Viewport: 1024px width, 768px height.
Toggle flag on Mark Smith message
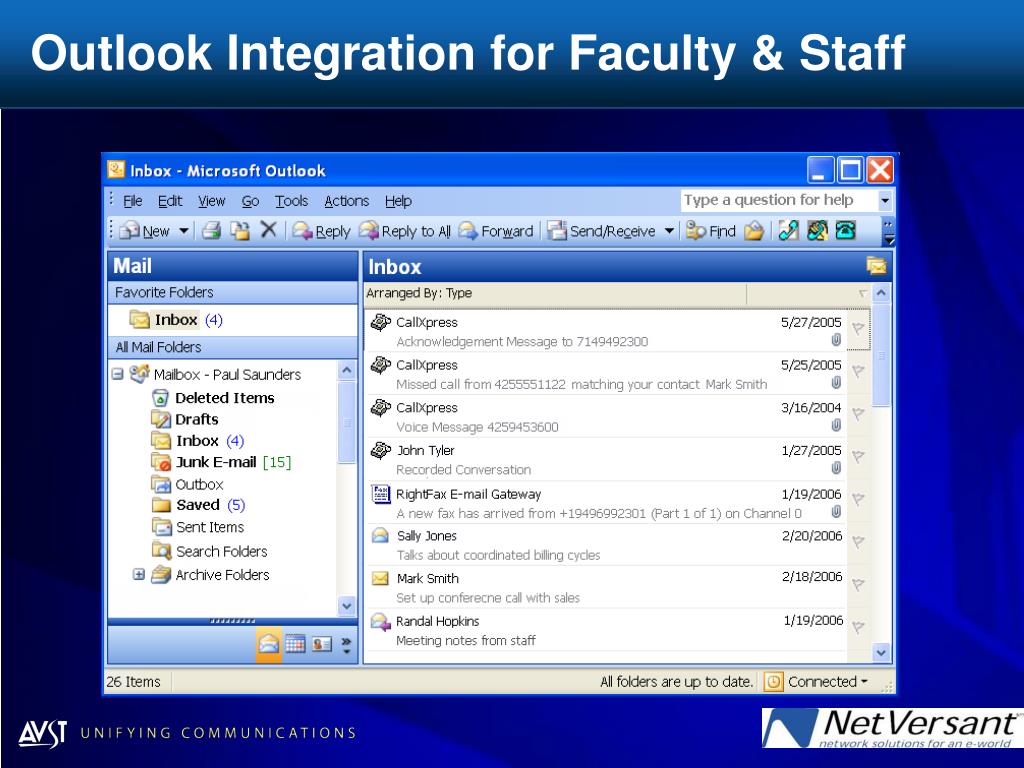pyautogui.click(x=859, y=584)
